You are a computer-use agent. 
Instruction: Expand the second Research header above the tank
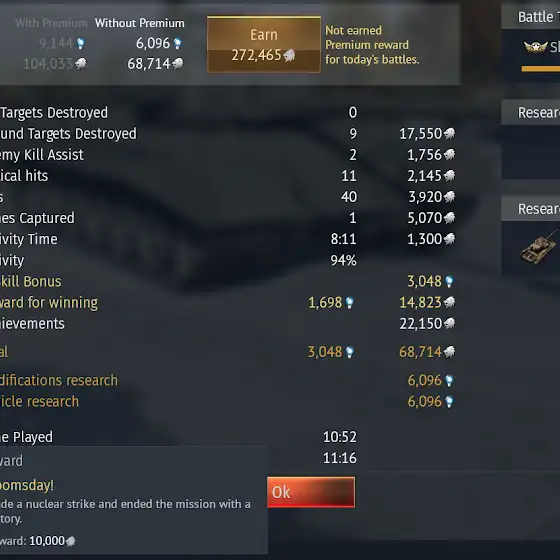(x=530, y=209)
